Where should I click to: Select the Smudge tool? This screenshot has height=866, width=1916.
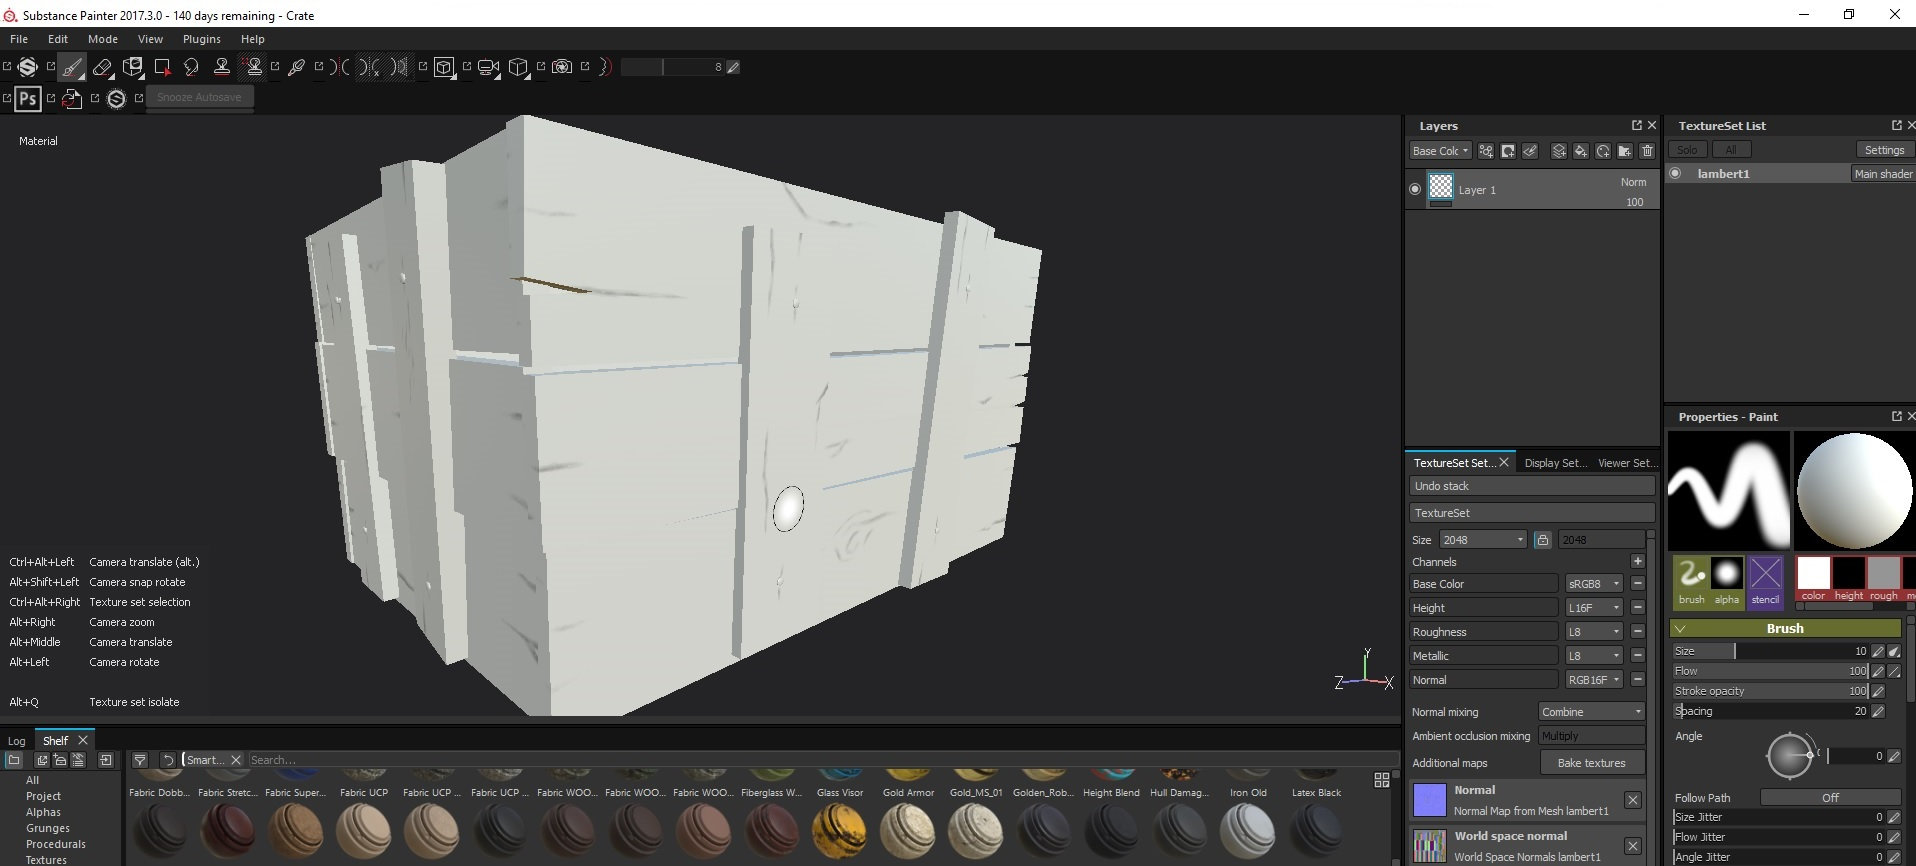point(192,67)
